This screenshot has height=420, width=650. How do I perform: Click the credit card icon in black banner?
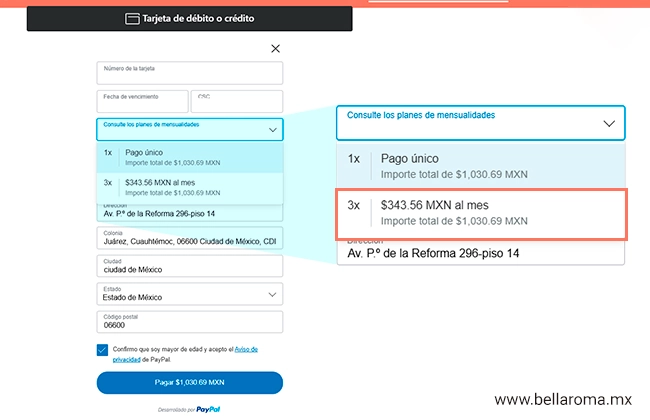coord(132,19)
